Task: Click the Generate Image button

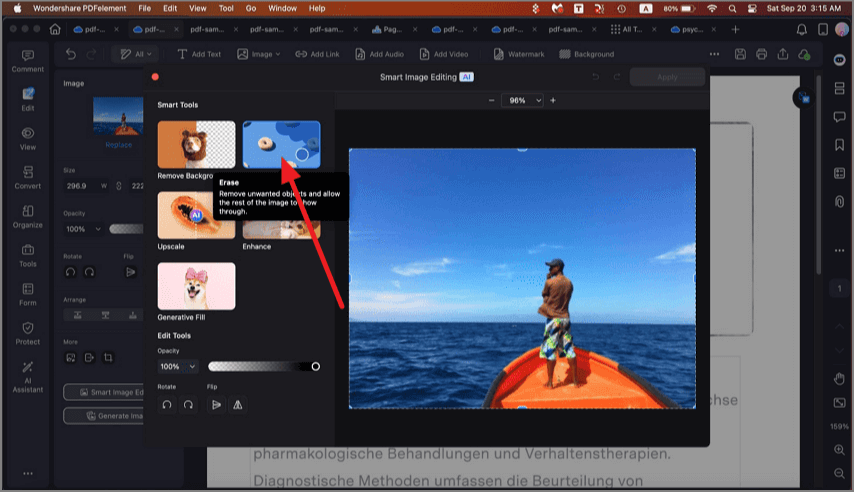Action: (x=104, y=416)
